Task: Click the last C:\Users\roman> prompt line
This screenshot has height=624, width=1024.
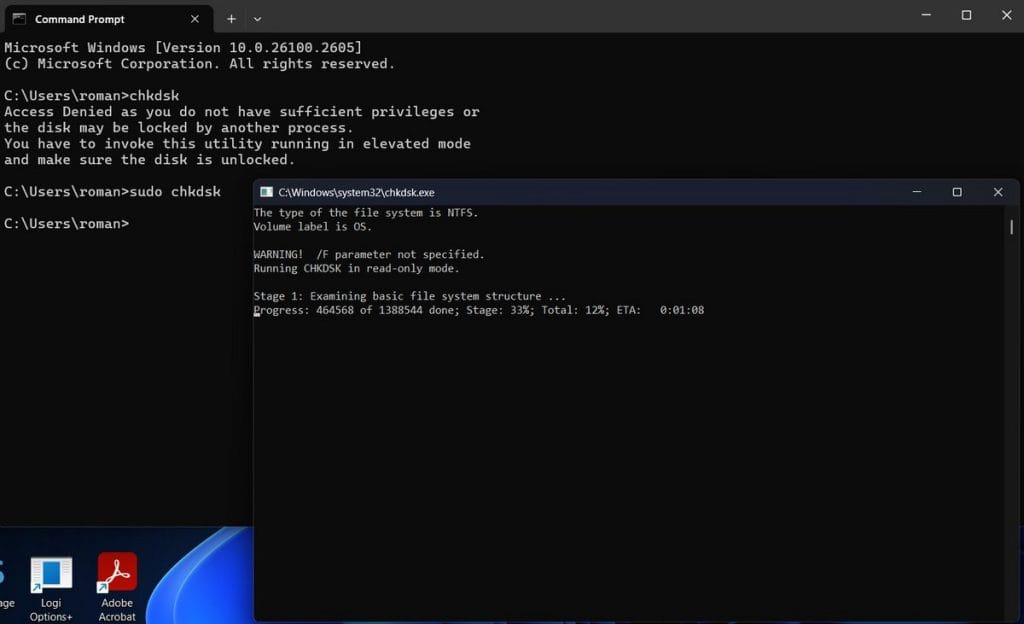Action: (67, 223)
